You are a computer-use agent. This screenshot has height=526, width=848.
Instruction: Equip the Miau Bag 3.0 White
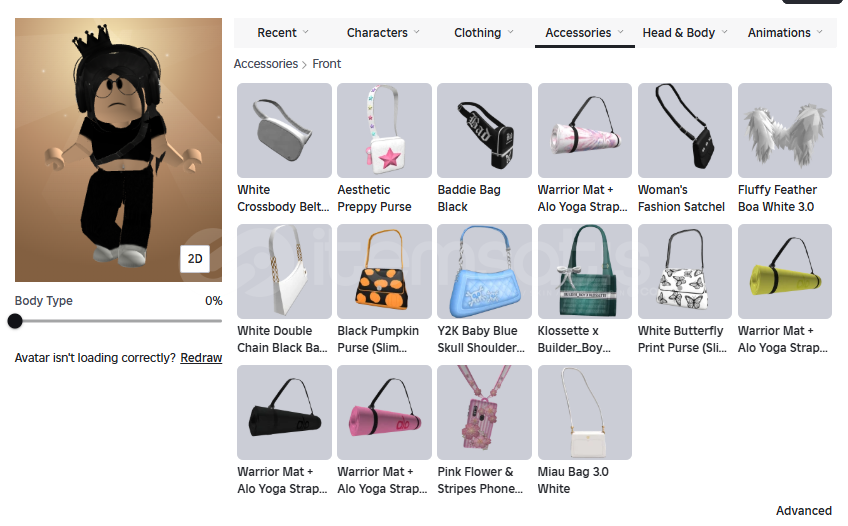tap(585, 412)
